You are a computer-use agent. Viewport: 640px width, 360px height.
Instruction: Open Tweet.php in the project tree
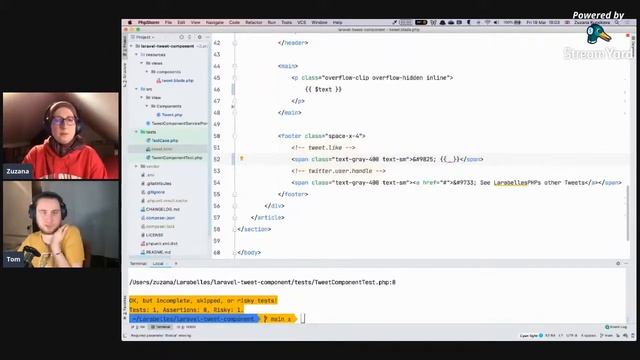(x=169, y=115)
